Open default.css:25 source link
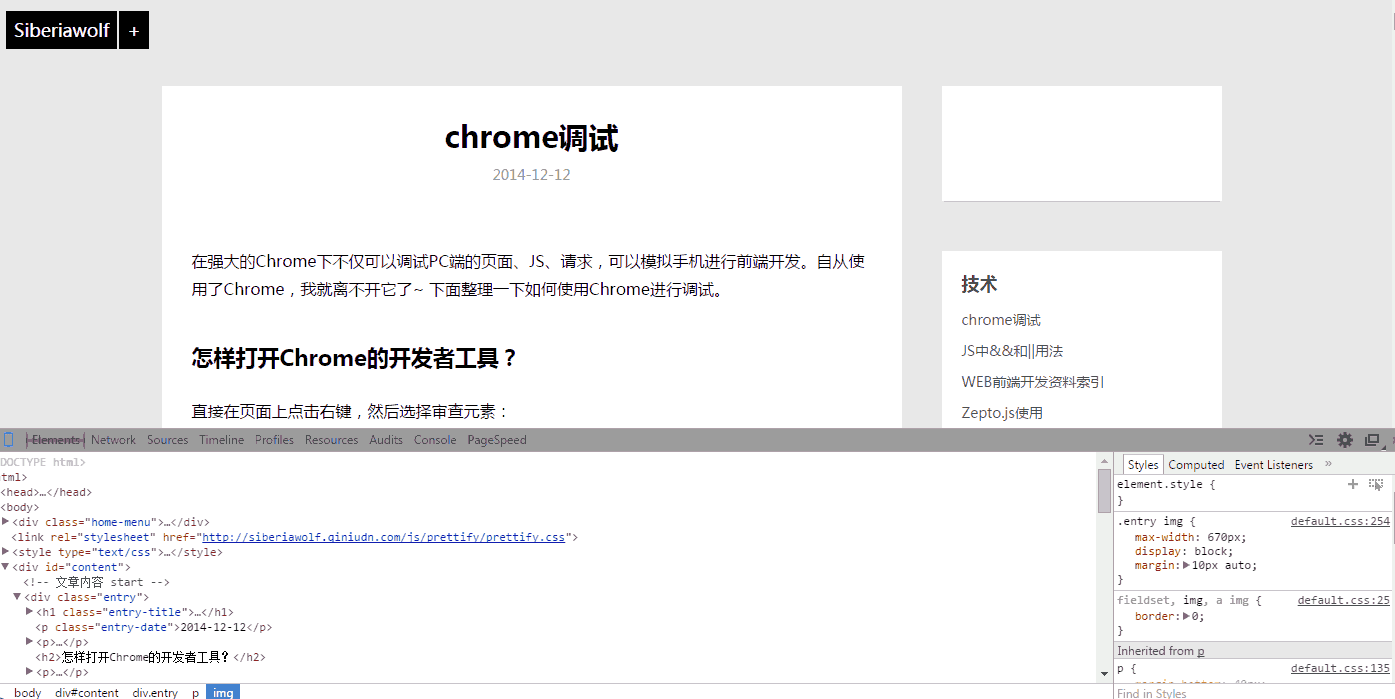 click(1344, 600)
